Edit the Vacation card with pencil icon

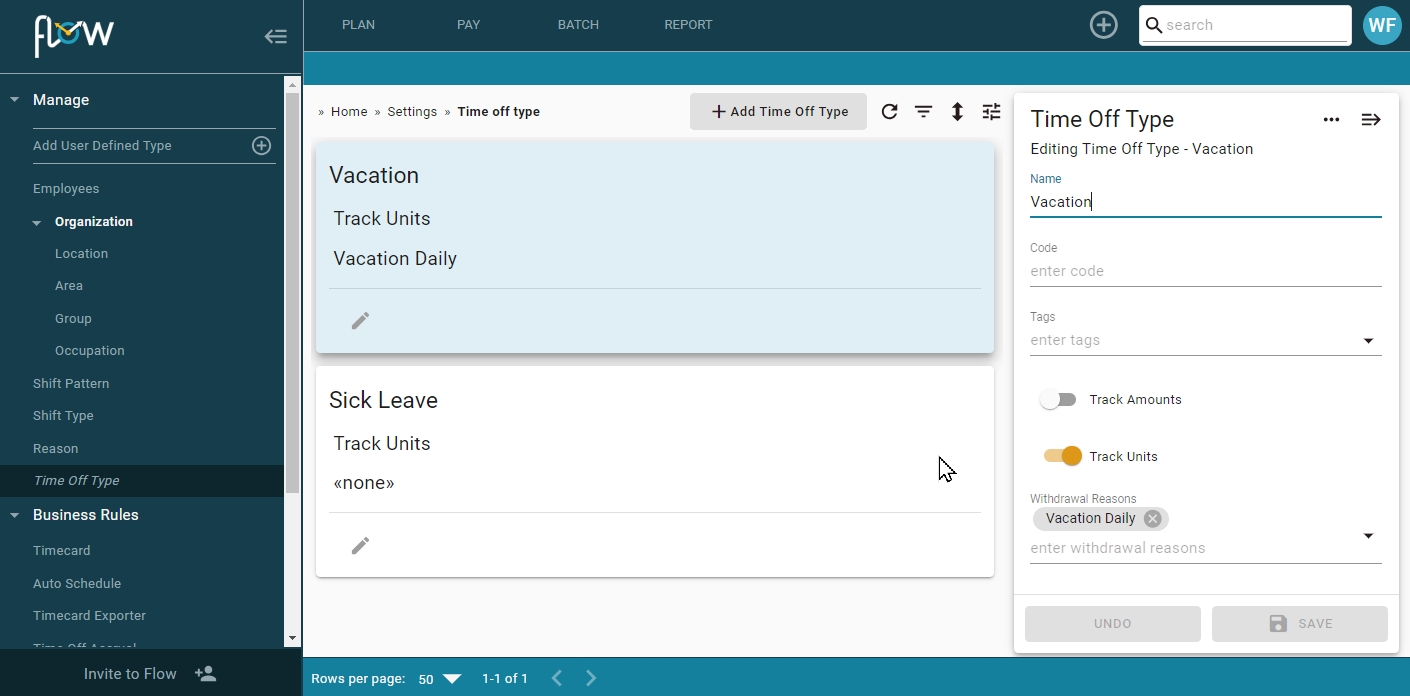click(x=360, y=320)
